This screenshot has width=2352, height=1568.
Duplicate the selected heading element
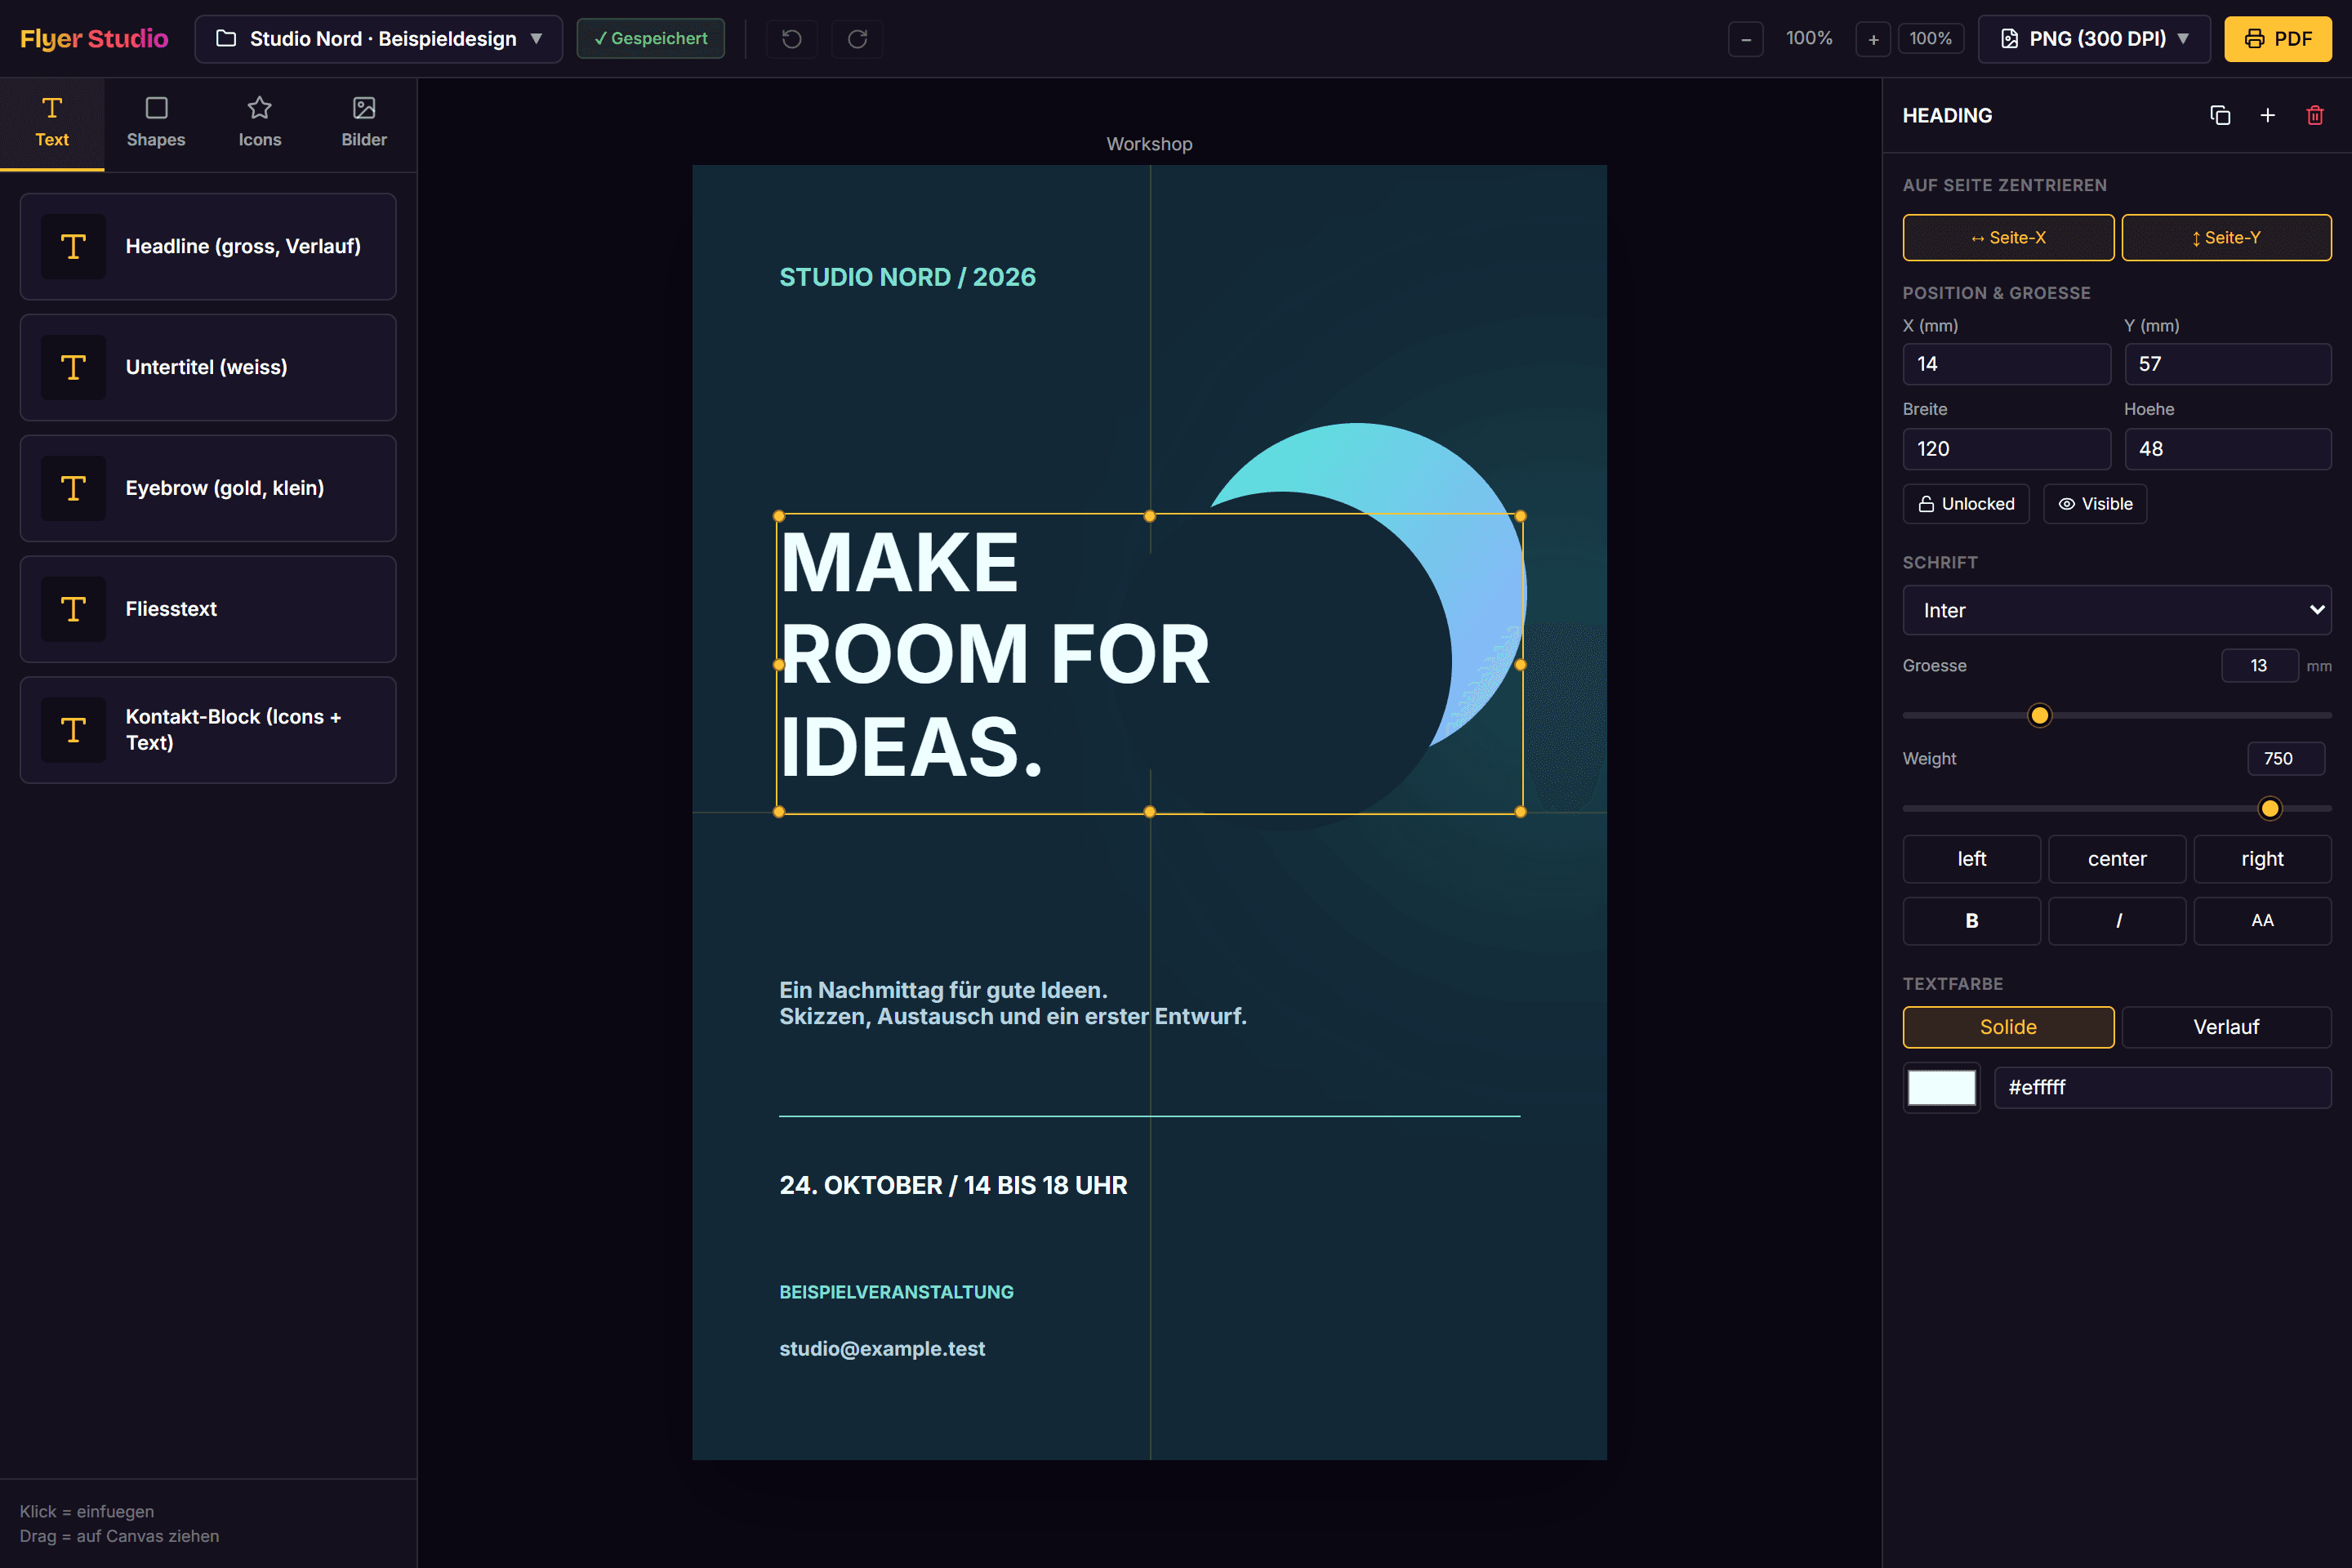click(x=2220, y=116)
